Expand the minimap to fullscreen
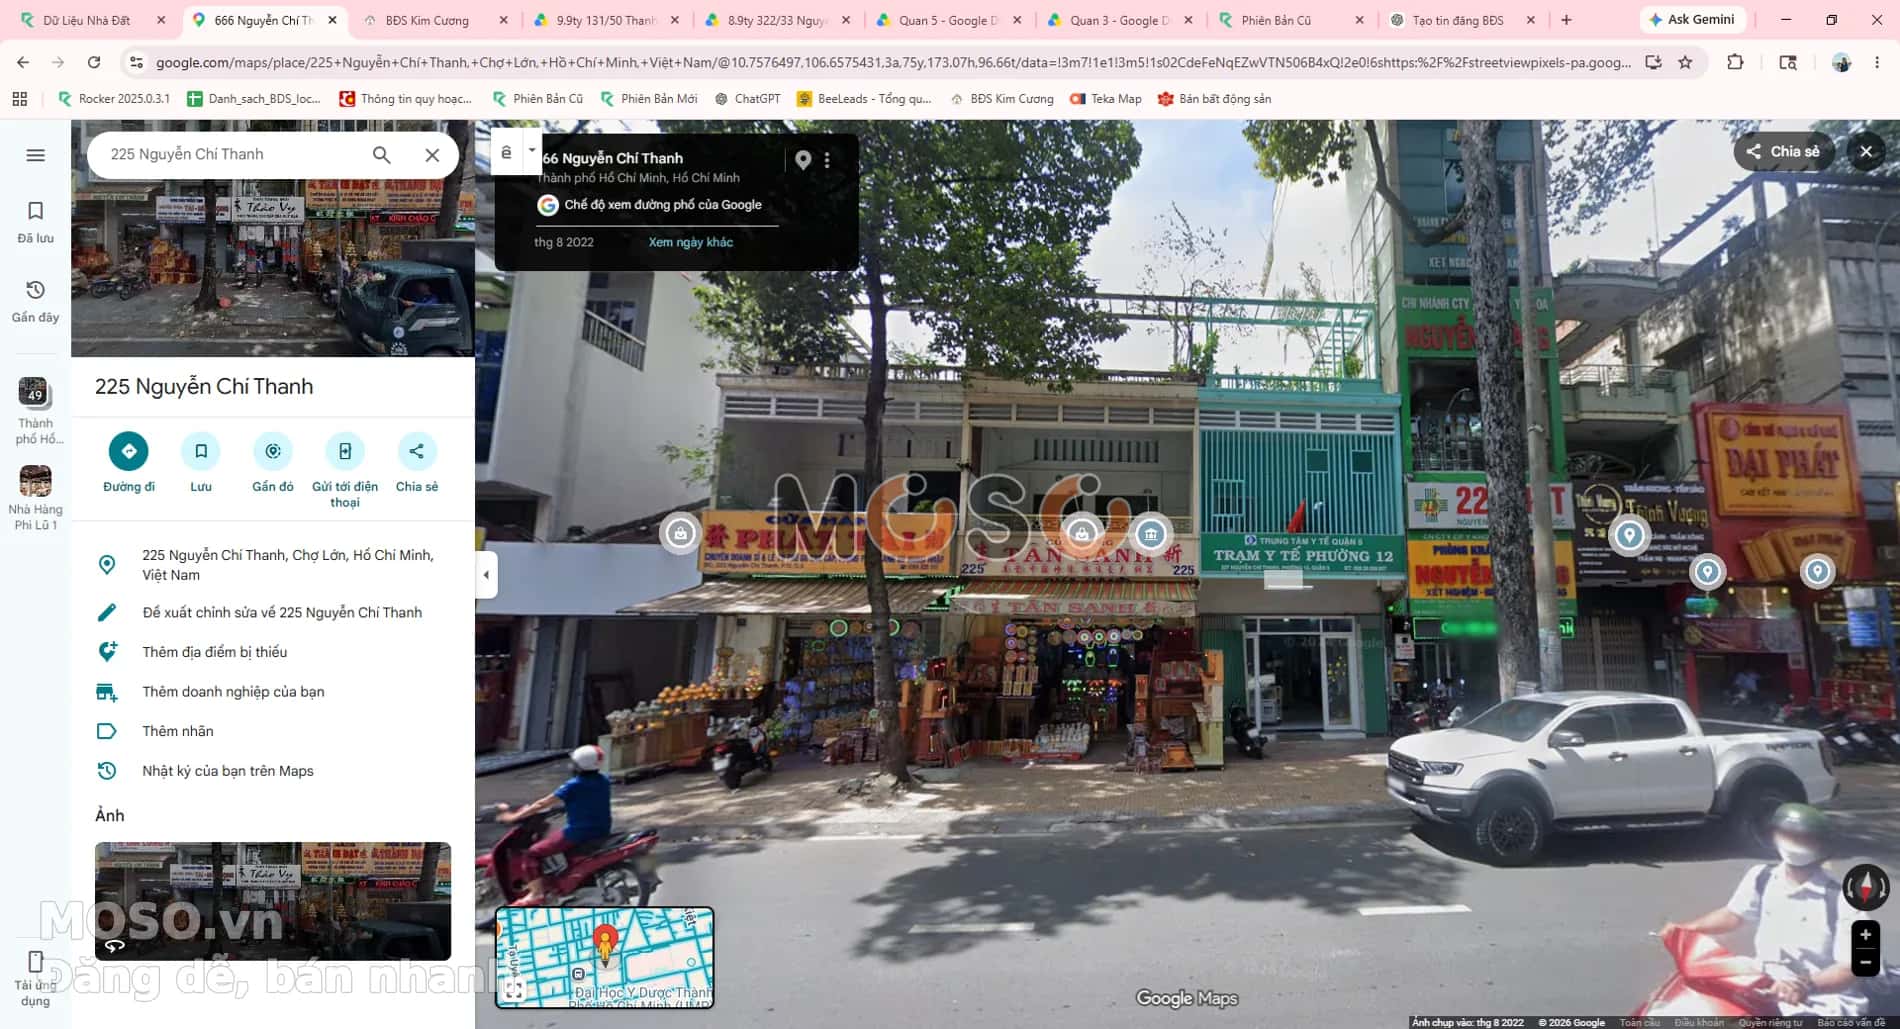This screenshot has height=1029, width=1900. (514, 991)
